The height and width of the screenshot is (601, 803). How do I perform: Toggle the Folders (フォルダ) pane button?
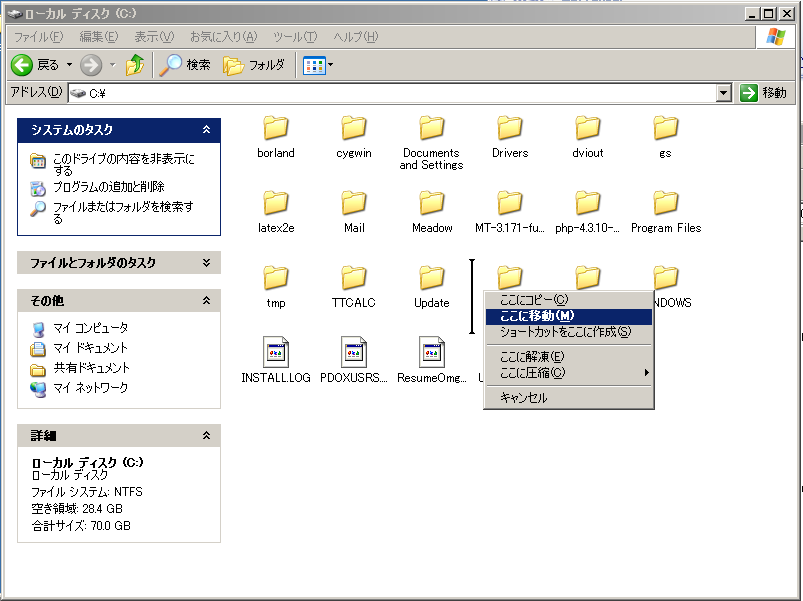(x=254, y=65)
